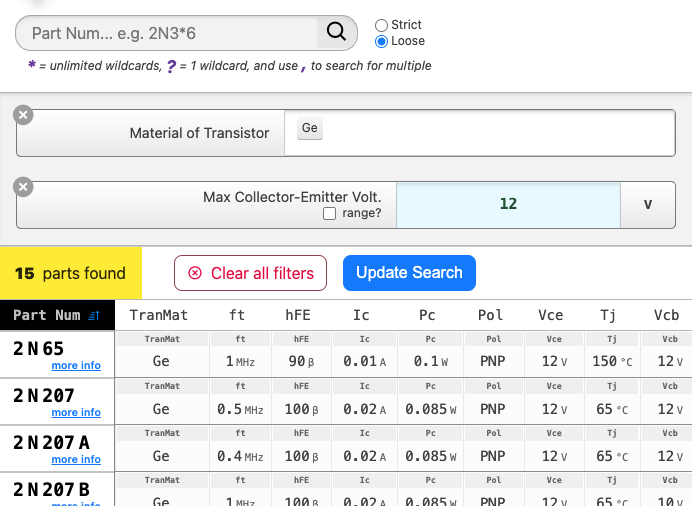Image resolution: width=692 pixels, height=506 pixels.
Task: Click the sort icon beside Part Num
Action: pos(94,315)
